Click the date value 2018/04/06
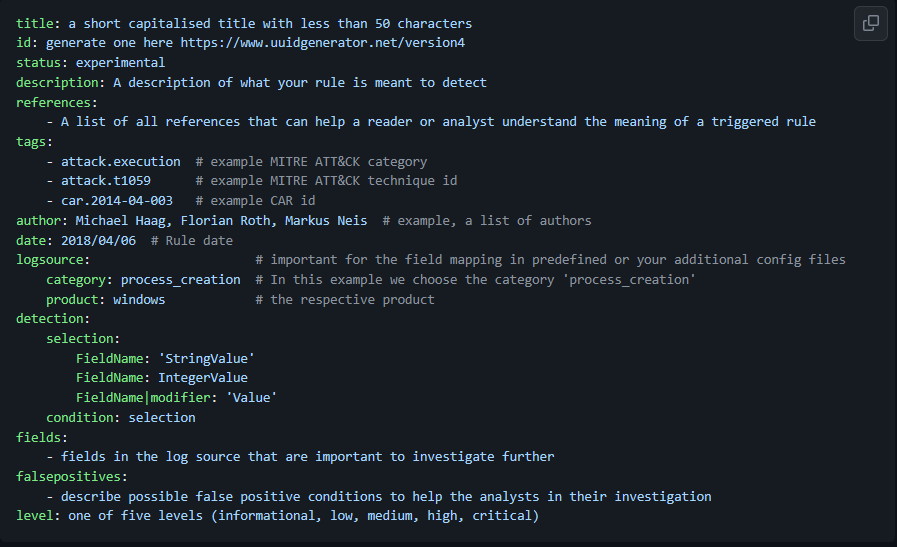 95,240
